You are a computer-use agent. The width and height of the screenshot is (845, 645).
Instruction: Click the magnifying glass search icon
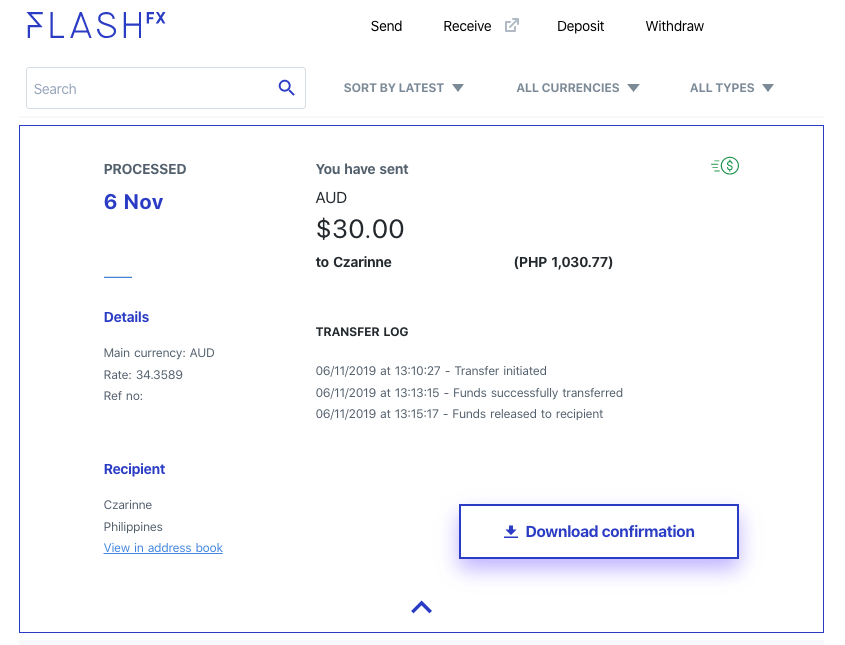287,88
